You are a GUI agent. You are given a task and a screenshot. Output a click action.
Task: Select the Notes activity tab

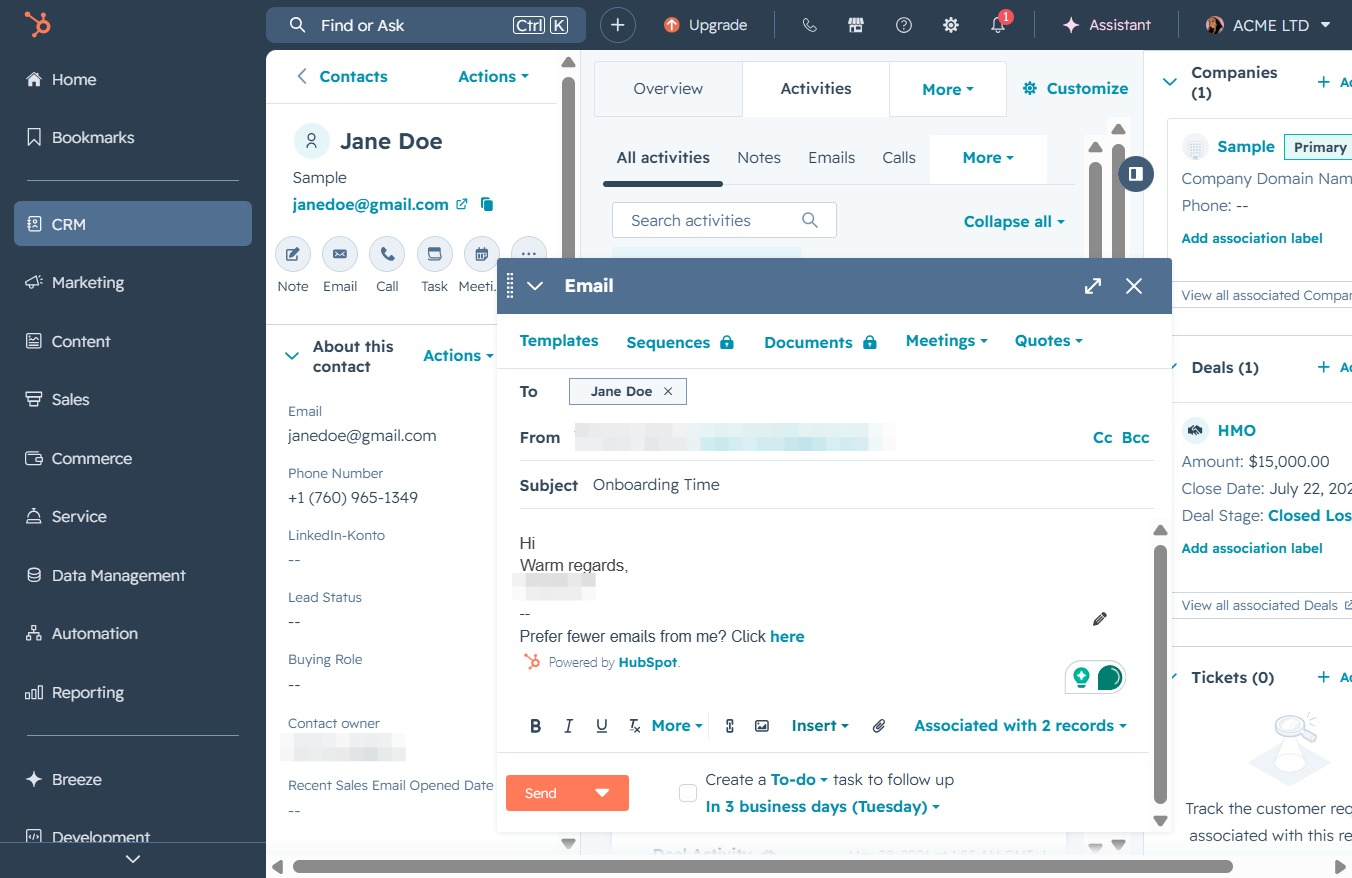pyautogui.click(x=759, y=158)
